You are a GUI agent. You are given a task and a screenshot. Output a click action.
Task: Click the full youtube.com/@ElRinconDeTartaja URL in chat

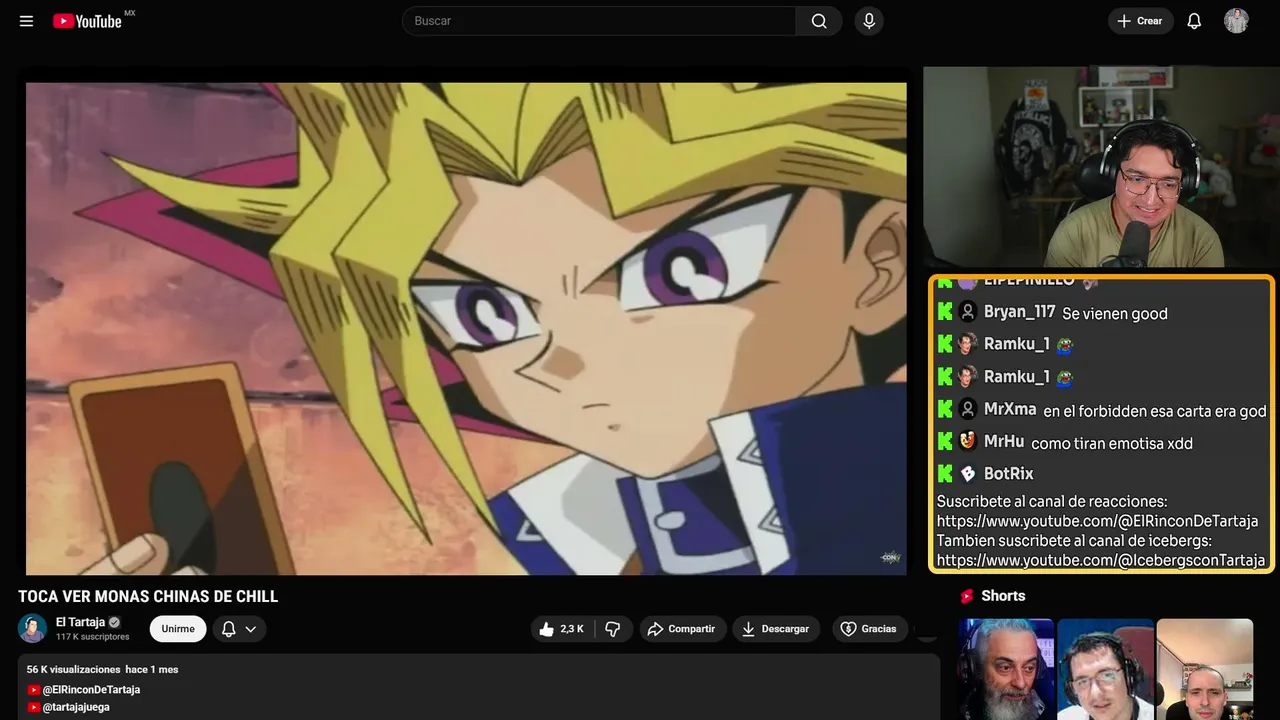pos(1098,521)
